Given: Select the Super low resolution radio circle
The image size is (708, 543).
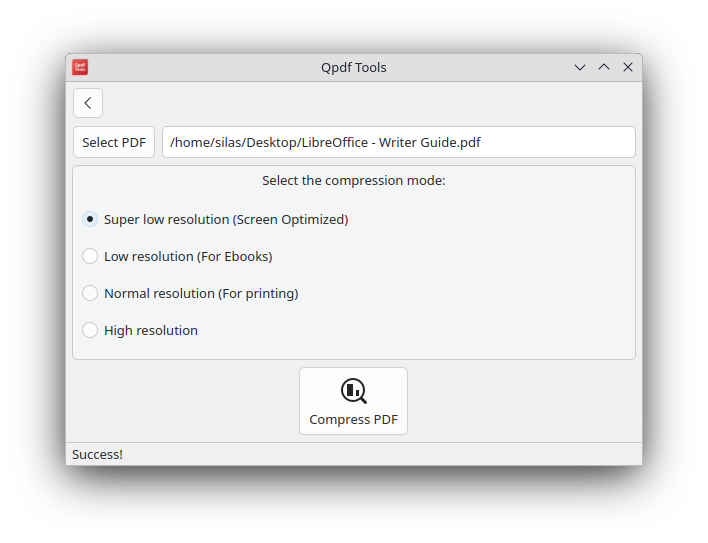Looking at the screenshot, I should pyautogui.click(x=90, y=219).
